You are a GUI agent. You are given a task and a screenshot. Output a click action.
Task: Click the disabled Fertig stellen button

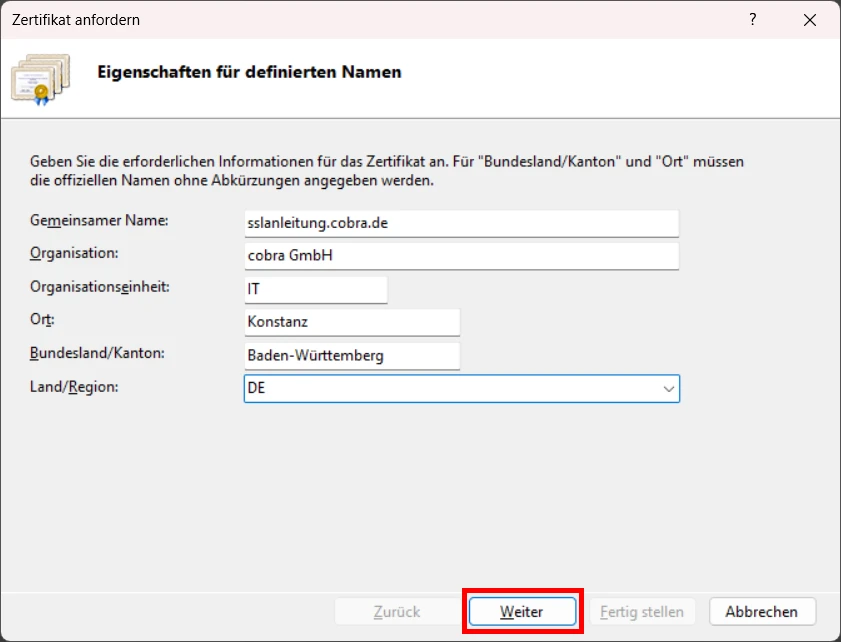[x=642, y=611]
